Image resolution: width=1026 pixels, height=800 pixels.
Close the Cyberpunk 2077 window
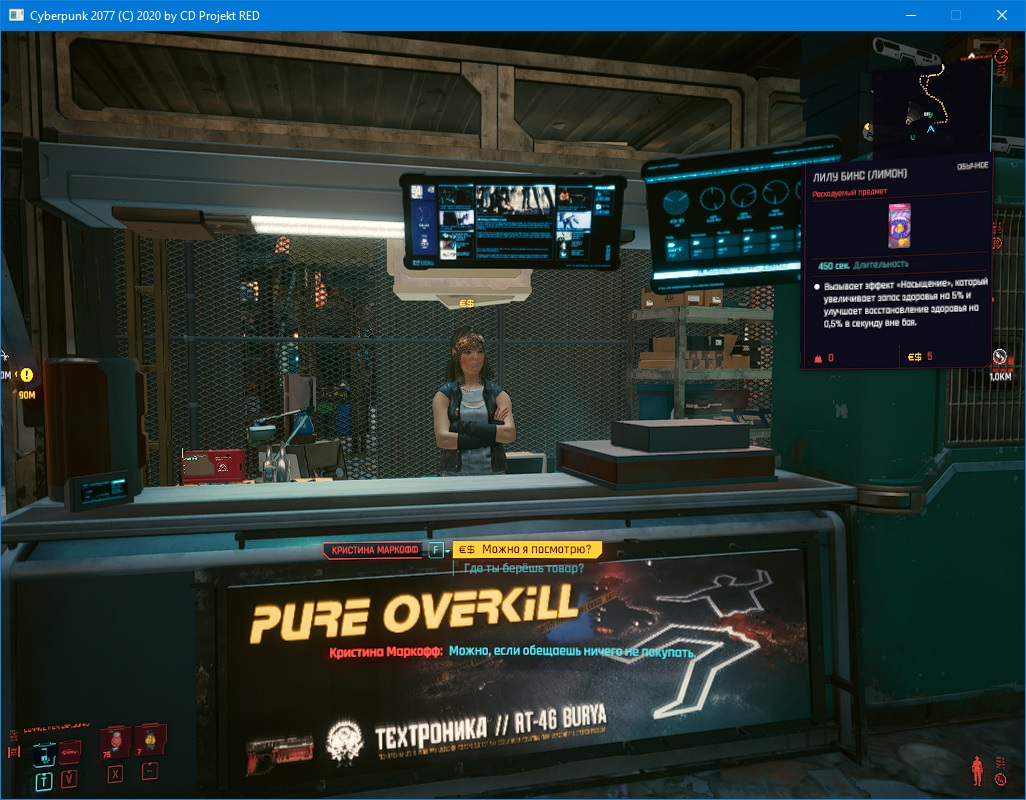[x=1002, y=15]
